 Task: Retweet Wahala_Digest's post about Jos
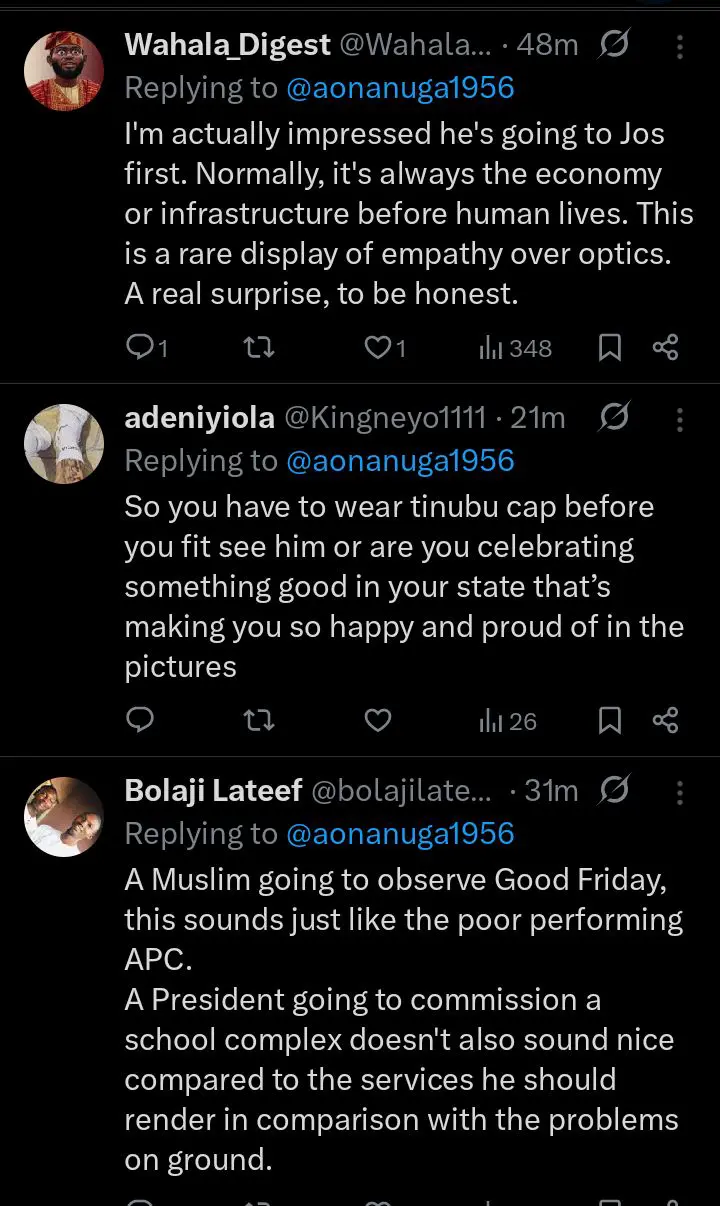click(259, 347)
